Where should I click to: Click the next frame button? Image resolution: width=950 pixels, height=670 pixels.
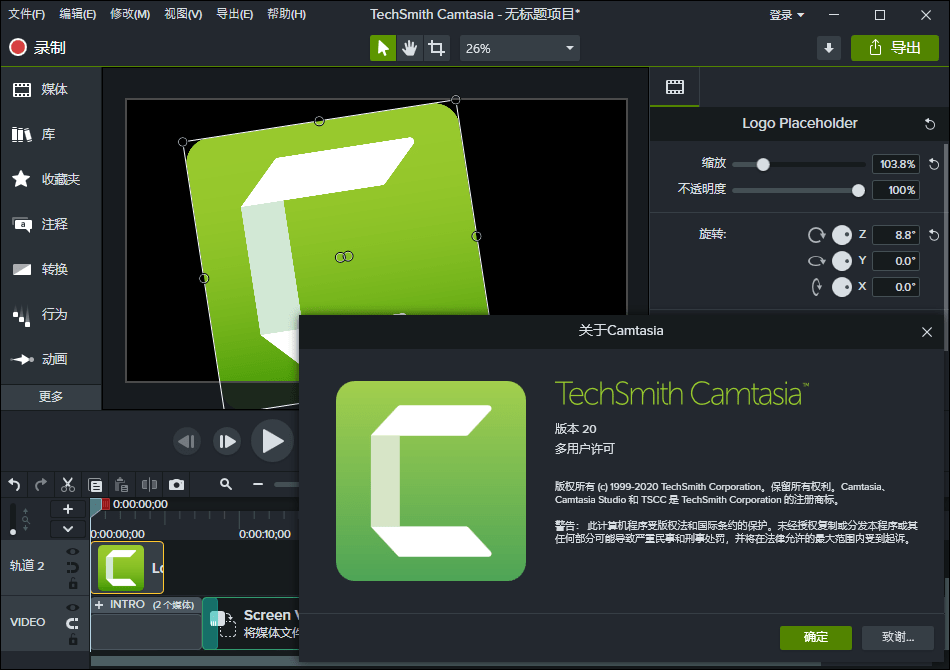[x=227, y=442]
